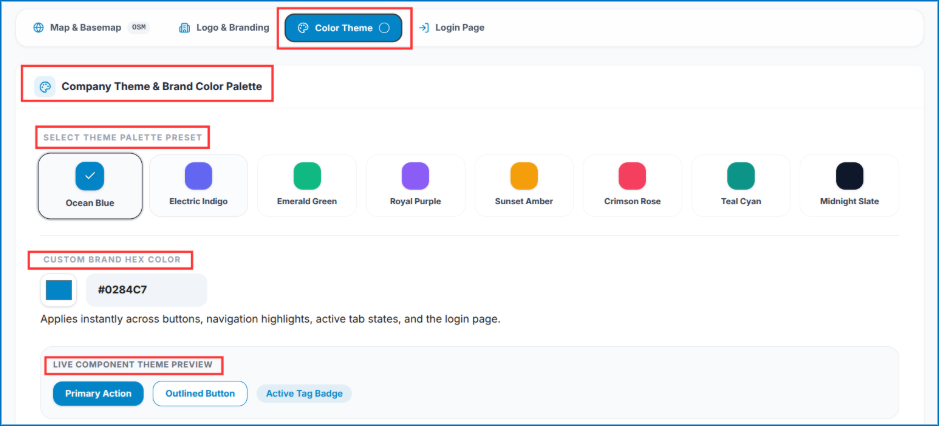Image resolution: width=939 pixels, height=426 pixels.
Task: Click the Custom Brand Hex Color label
Action: click(x=112, y=260)
